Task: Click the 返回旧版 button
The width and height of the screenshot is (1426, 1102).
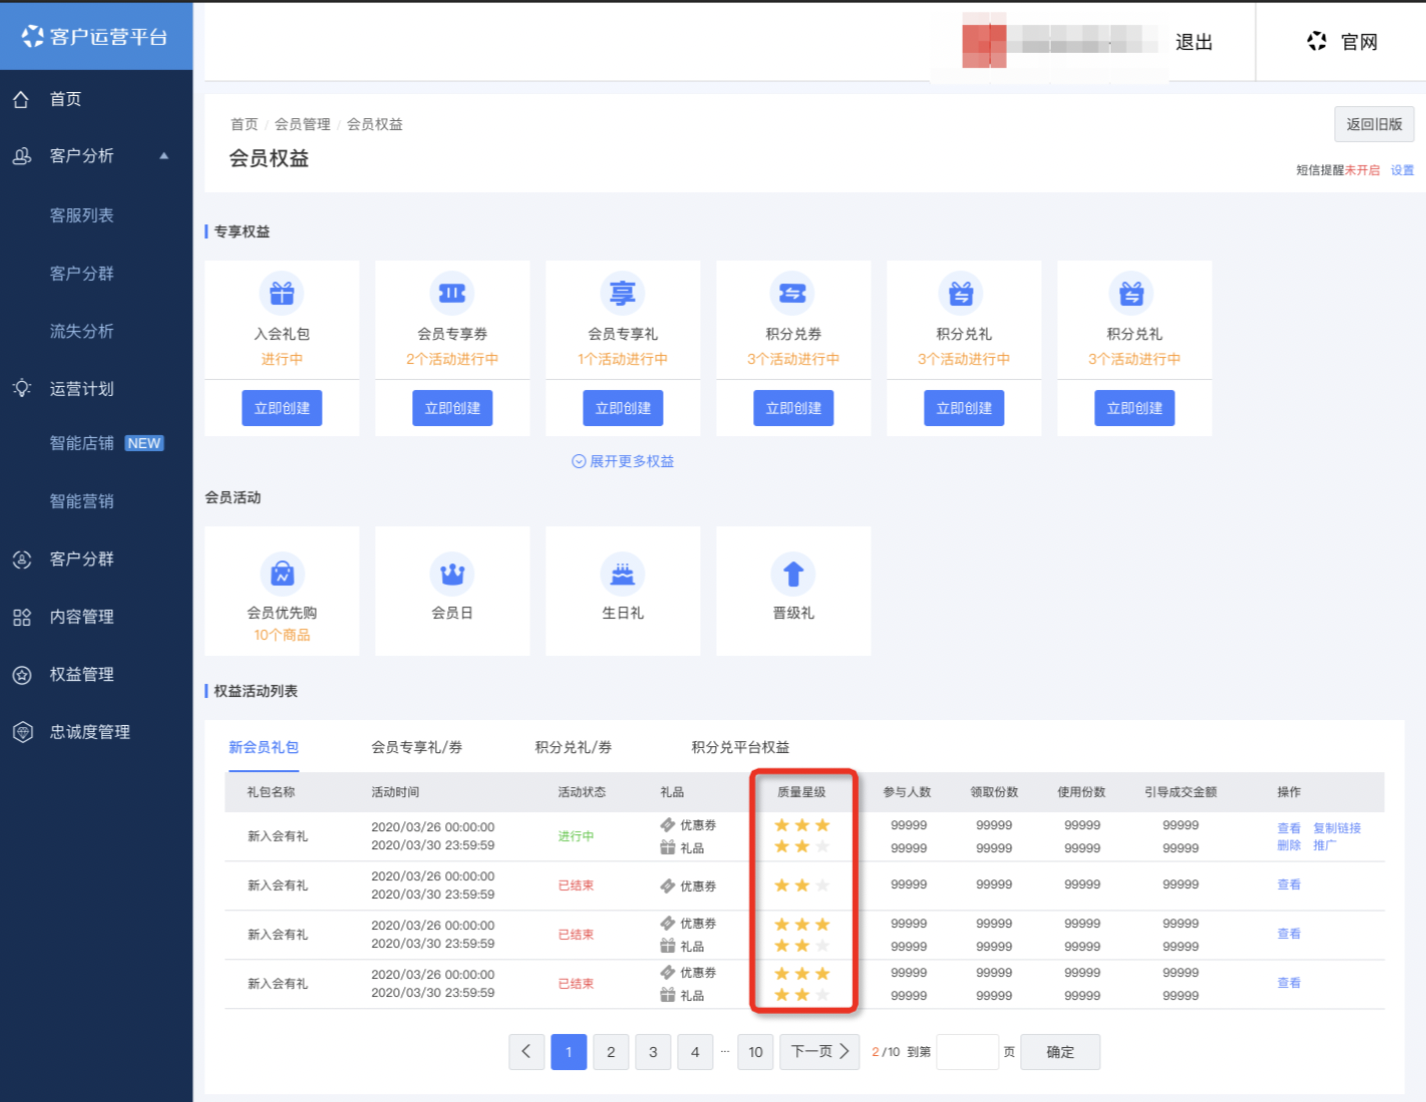Action: pos(1374,124)
